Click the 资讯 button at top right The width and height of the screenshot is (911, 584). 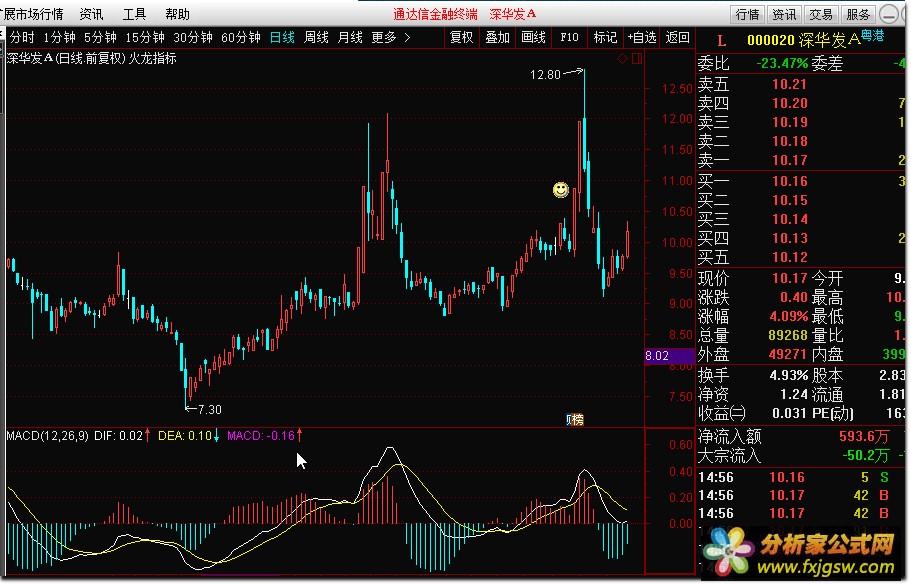click(x=784, y=15)
